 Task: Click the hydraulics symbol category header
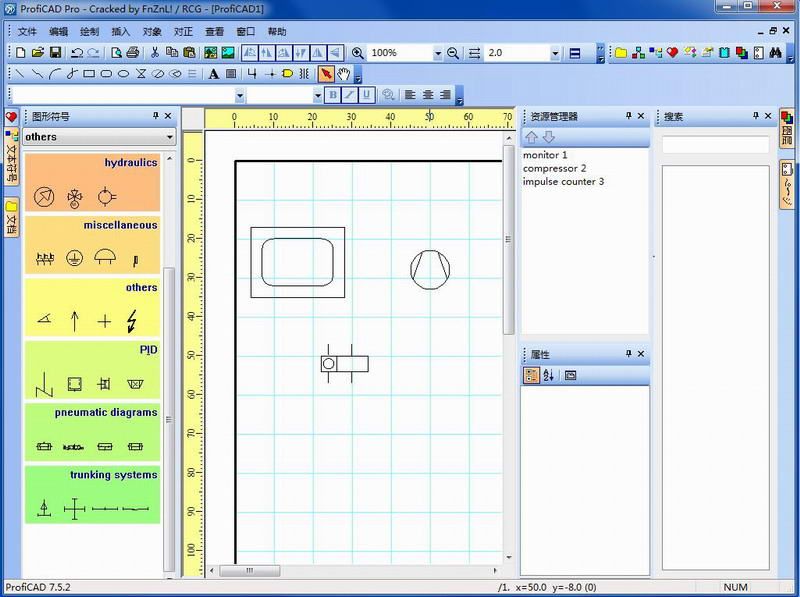click(130, 162)
